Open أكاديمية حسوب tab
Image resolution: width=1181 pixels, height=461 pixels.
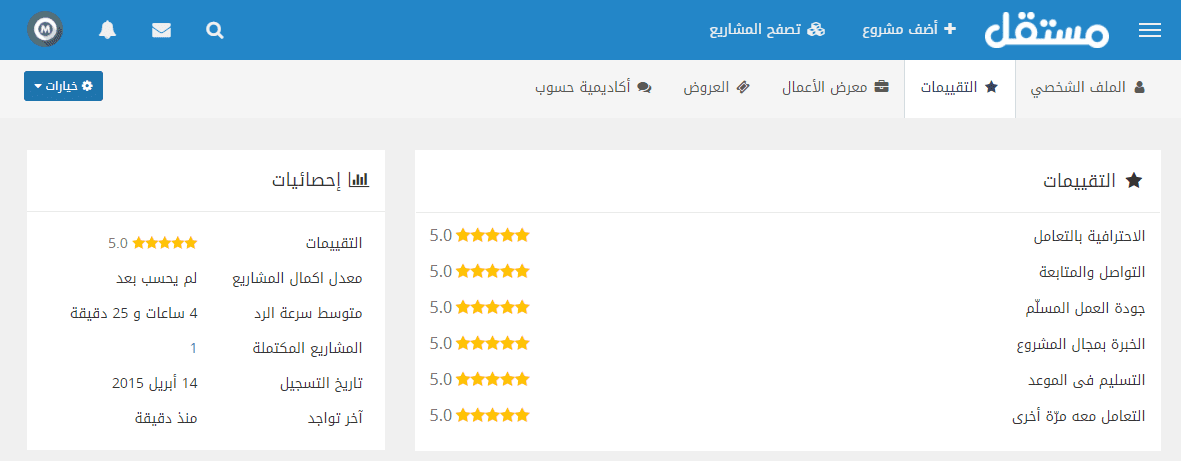[x=593, y=88]
